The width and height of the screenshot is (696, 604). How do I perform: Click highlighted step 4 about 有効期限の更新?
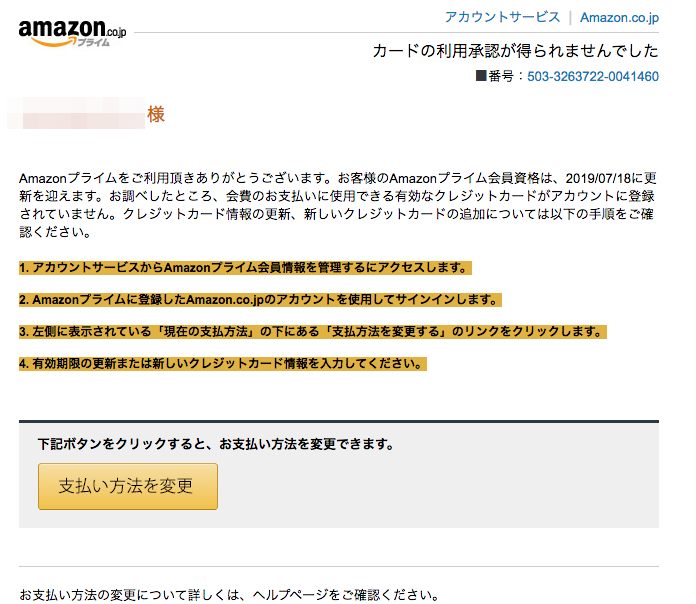coord(222,363)
